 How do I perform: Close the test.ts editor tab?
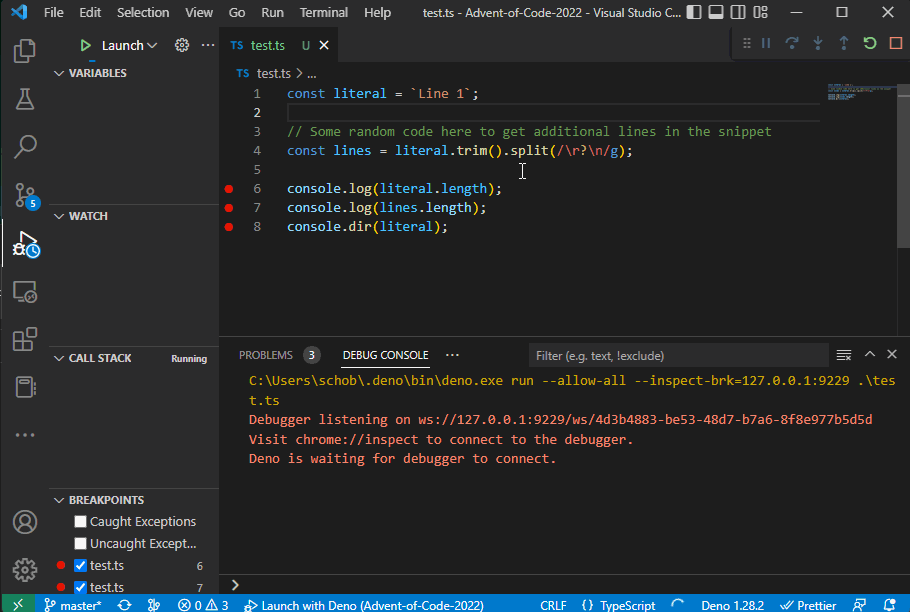[324, 45]
